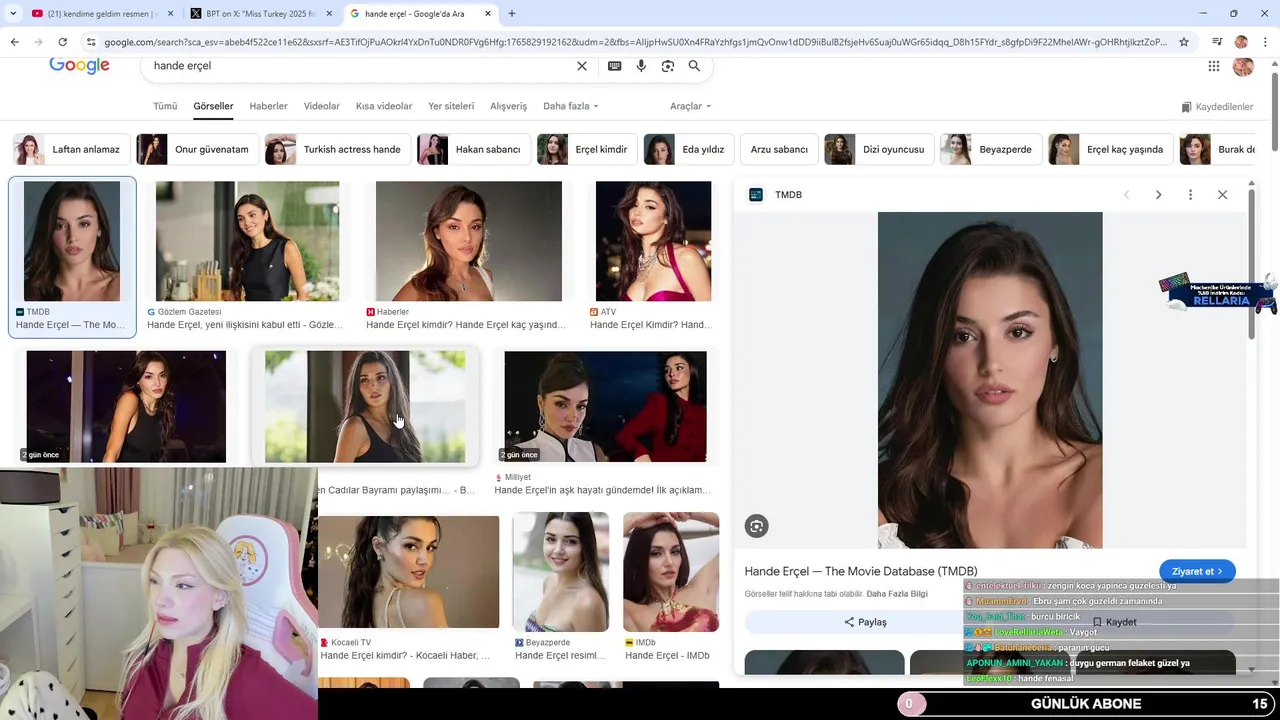
Task: Open the ATV image result thumbnail
Action: pyautogui.click(x=653, y=241)
